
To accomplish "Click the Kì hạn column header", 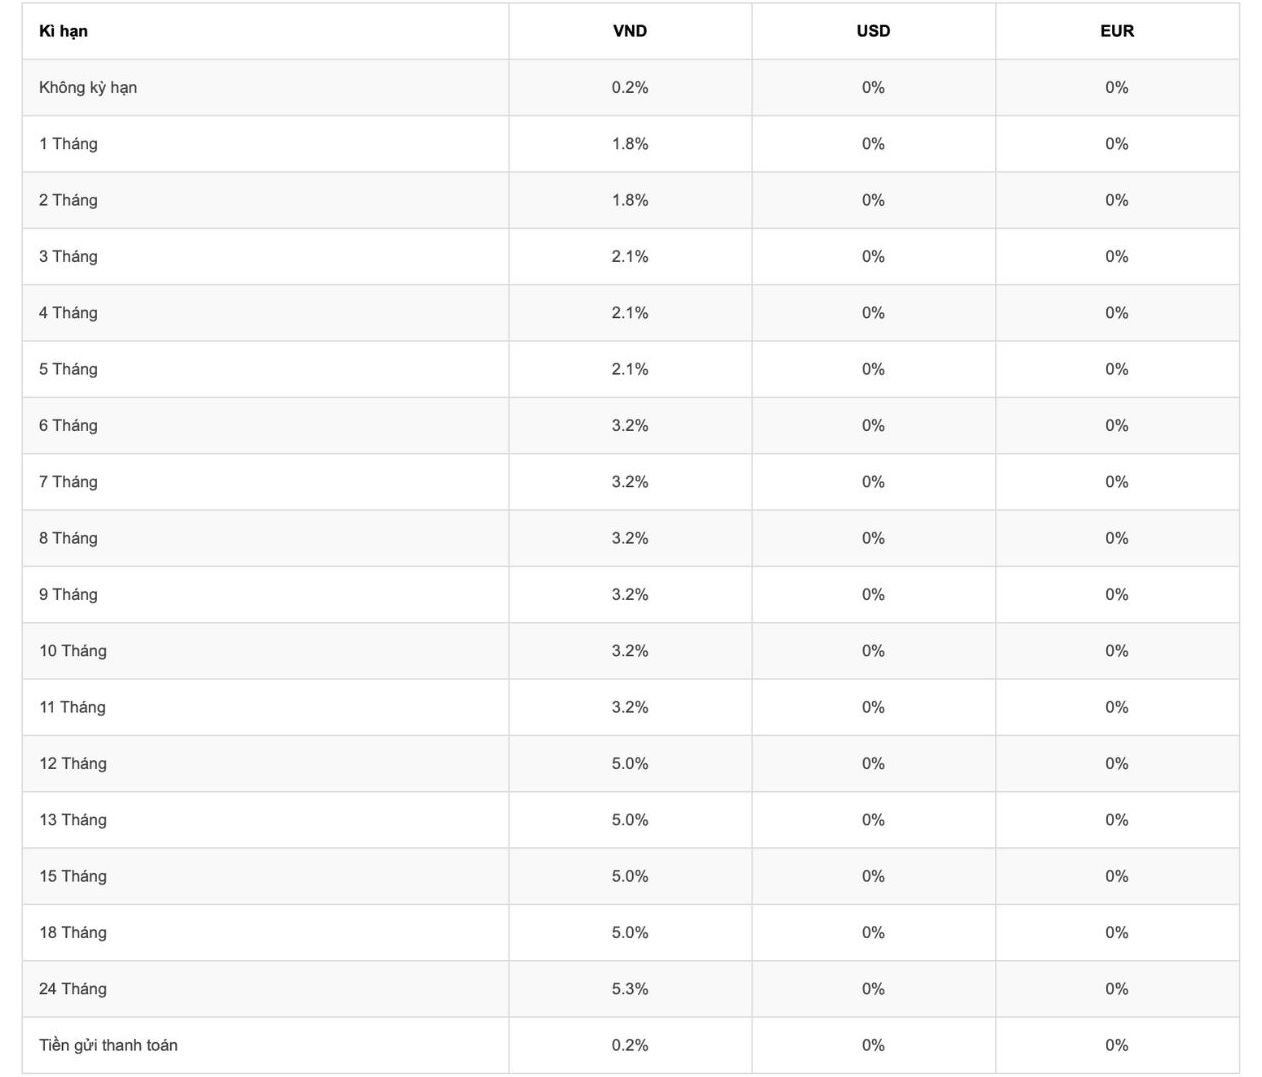I will (x=63, y=31).
